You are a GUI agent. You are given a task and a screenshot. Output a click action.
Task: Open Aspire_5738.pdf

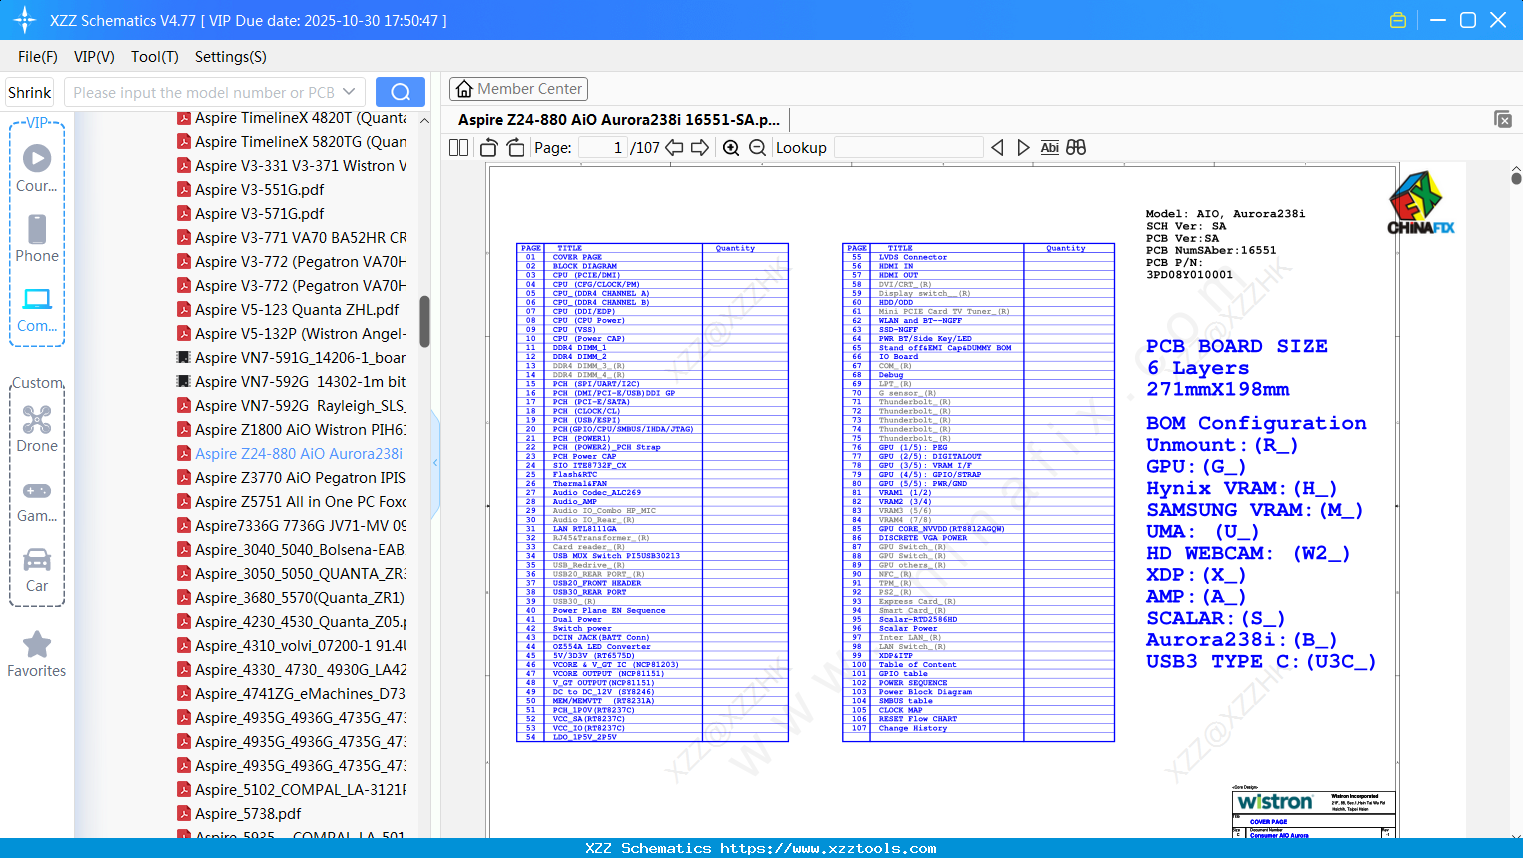point(248,814)
